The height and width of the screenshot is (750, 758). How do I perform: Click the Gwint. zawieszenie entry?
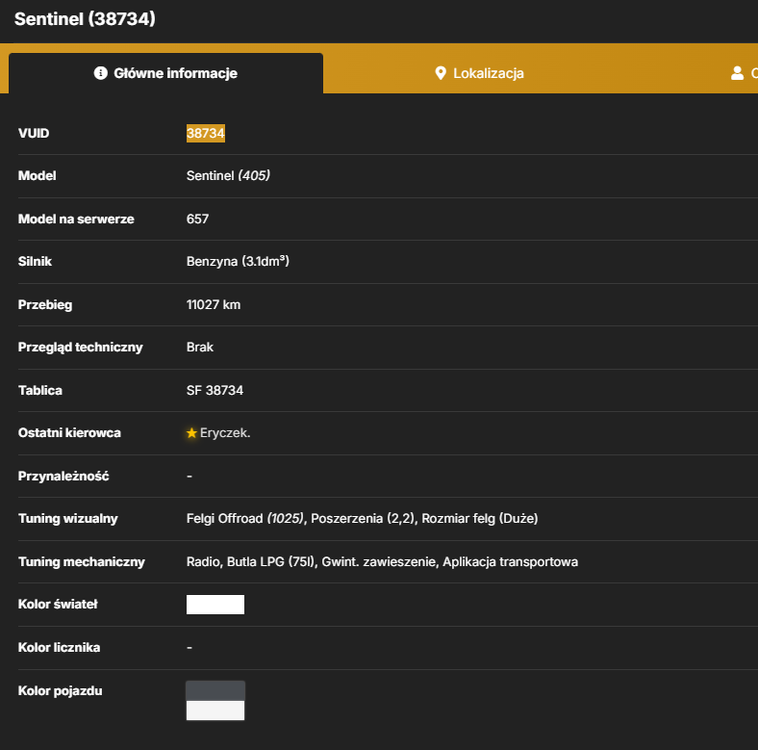pyautogui.click(x=379, y=562)
